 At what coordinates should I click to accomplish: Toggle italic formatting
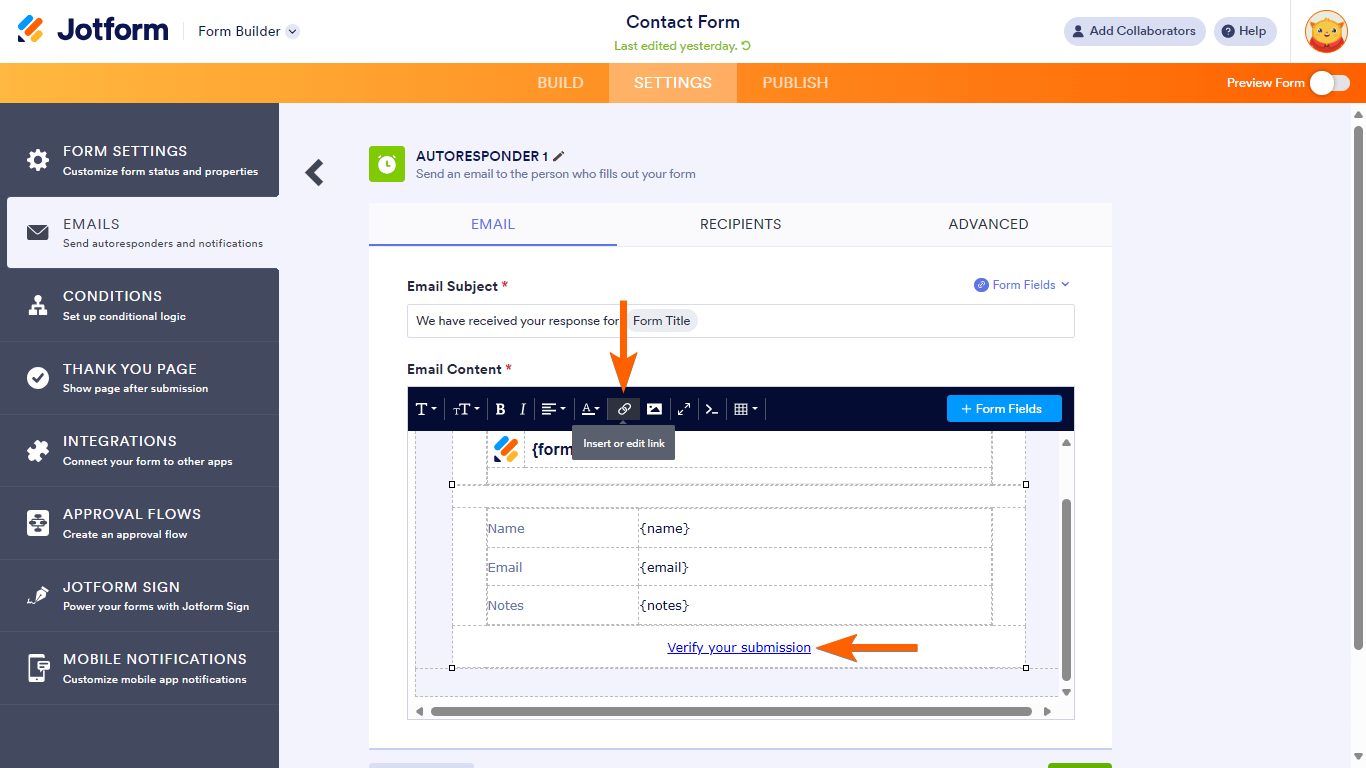click(x=522, y=409)
